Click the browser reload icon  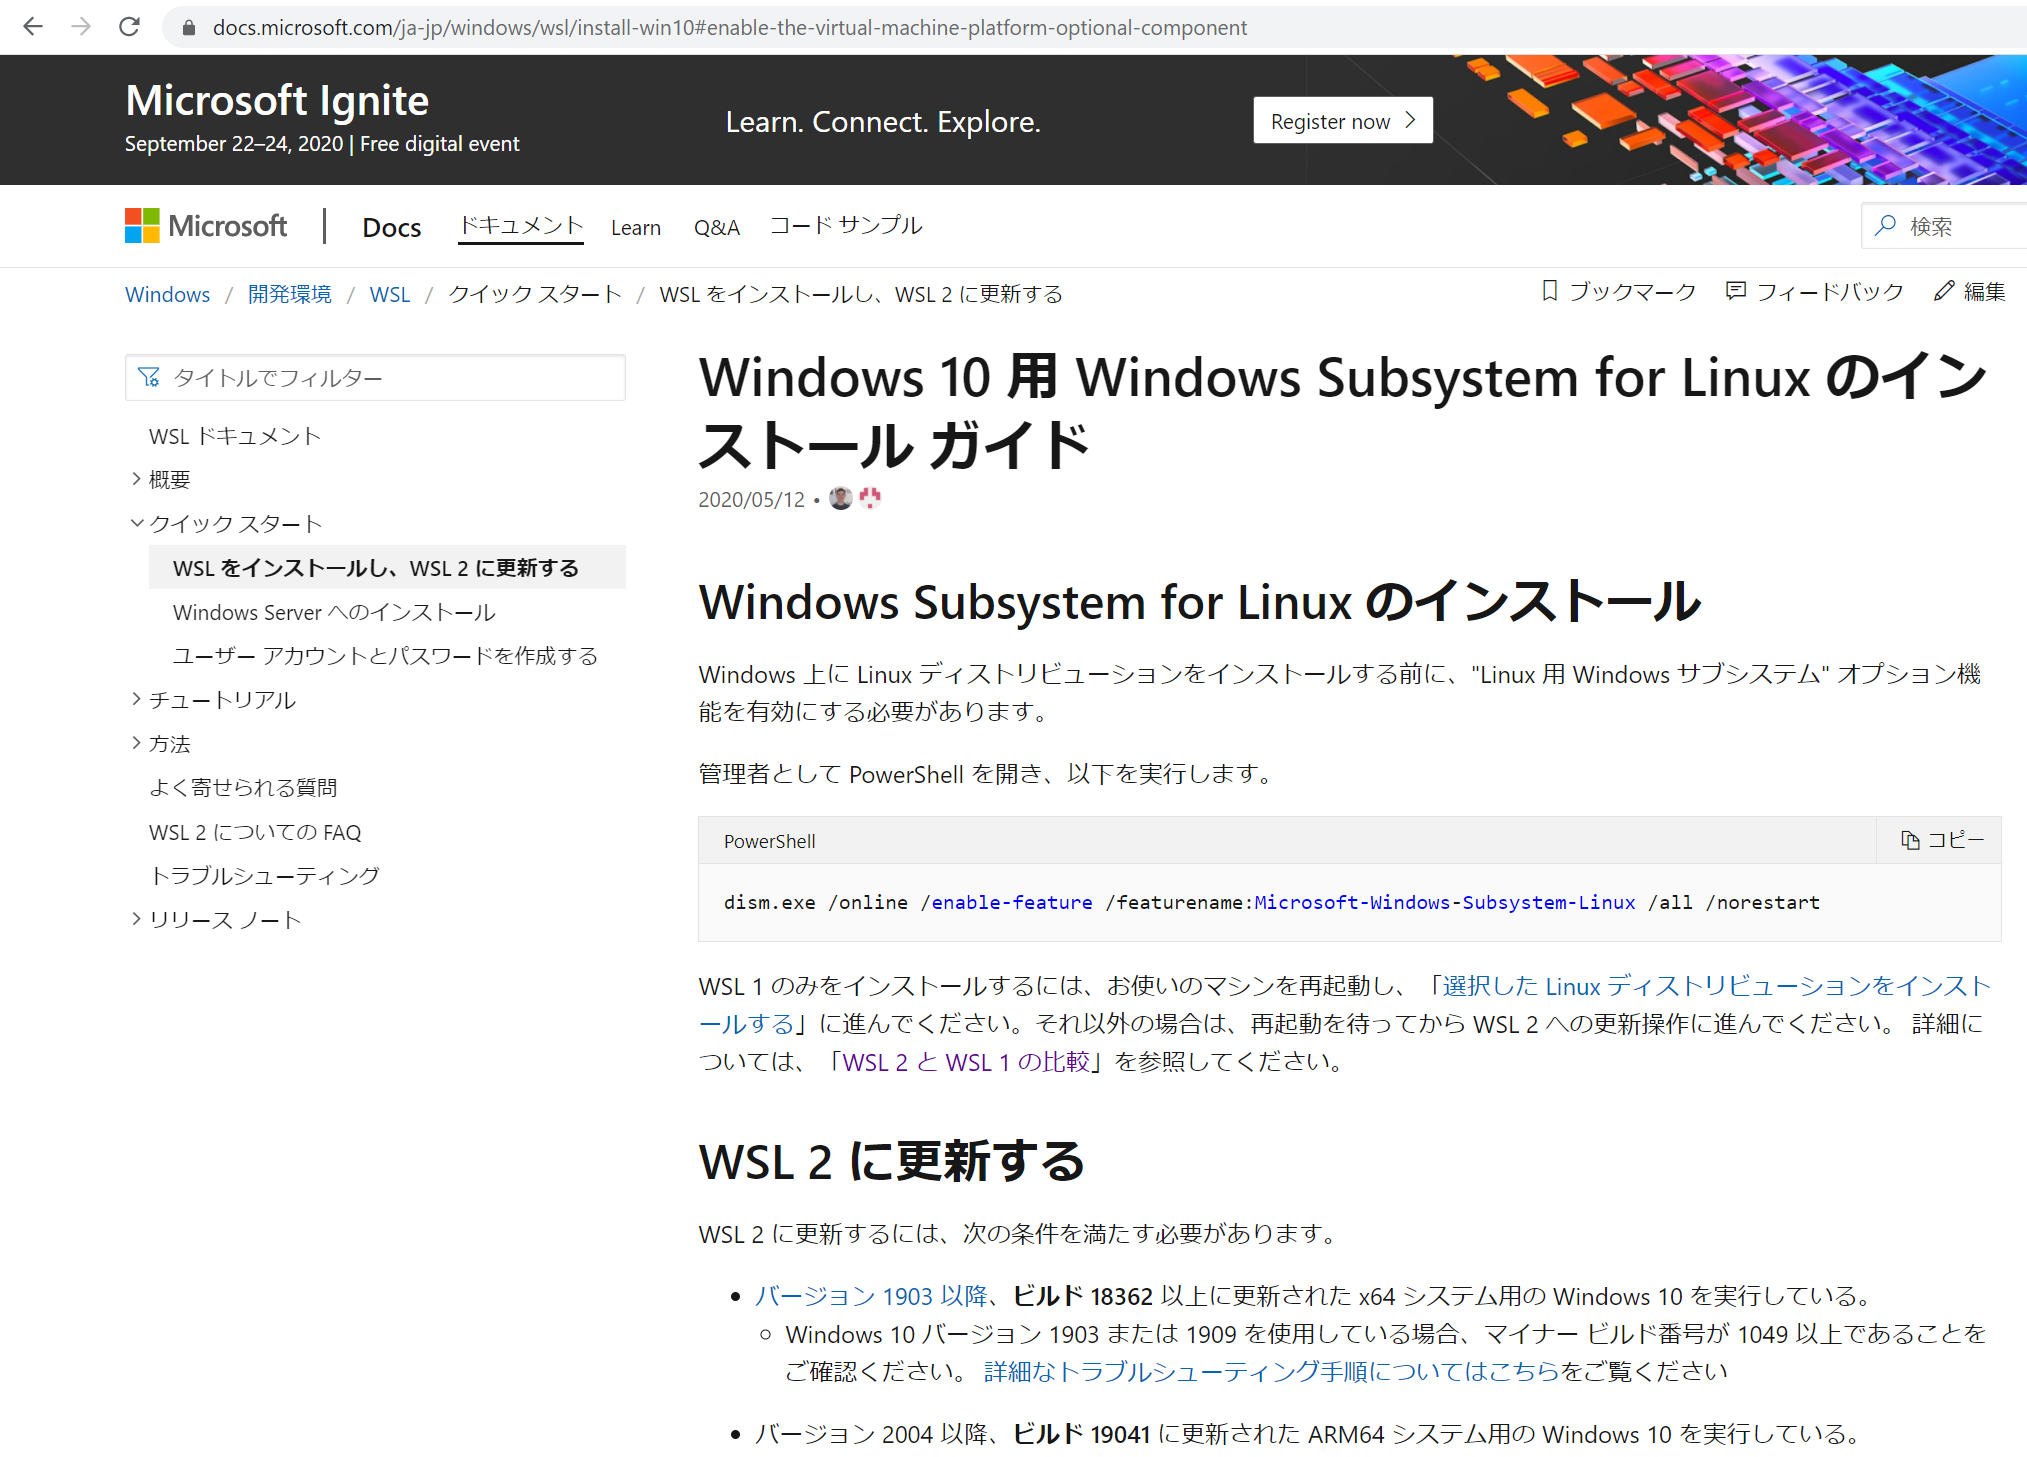click(129, 27)
